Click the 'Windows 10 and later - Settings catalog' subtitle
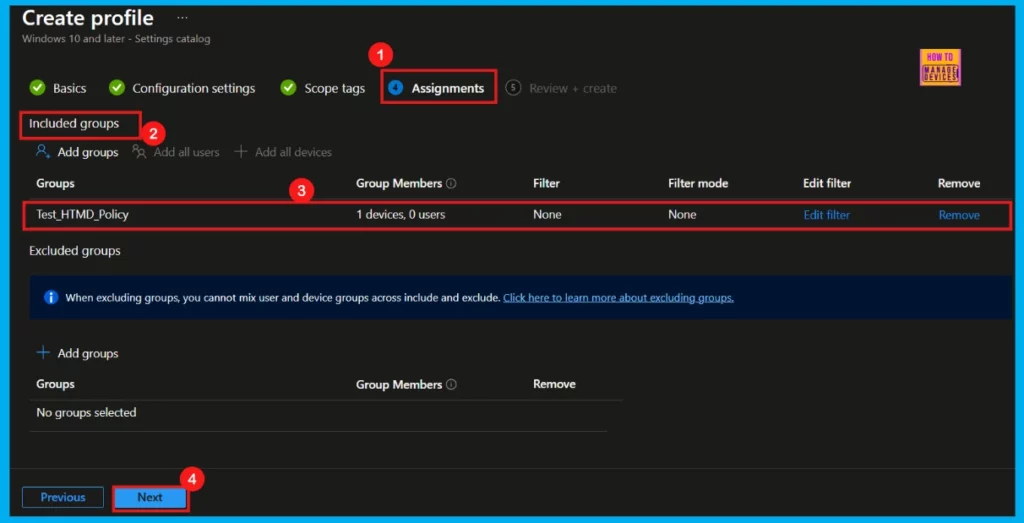The image size is (1024, 523). (116, 39)
